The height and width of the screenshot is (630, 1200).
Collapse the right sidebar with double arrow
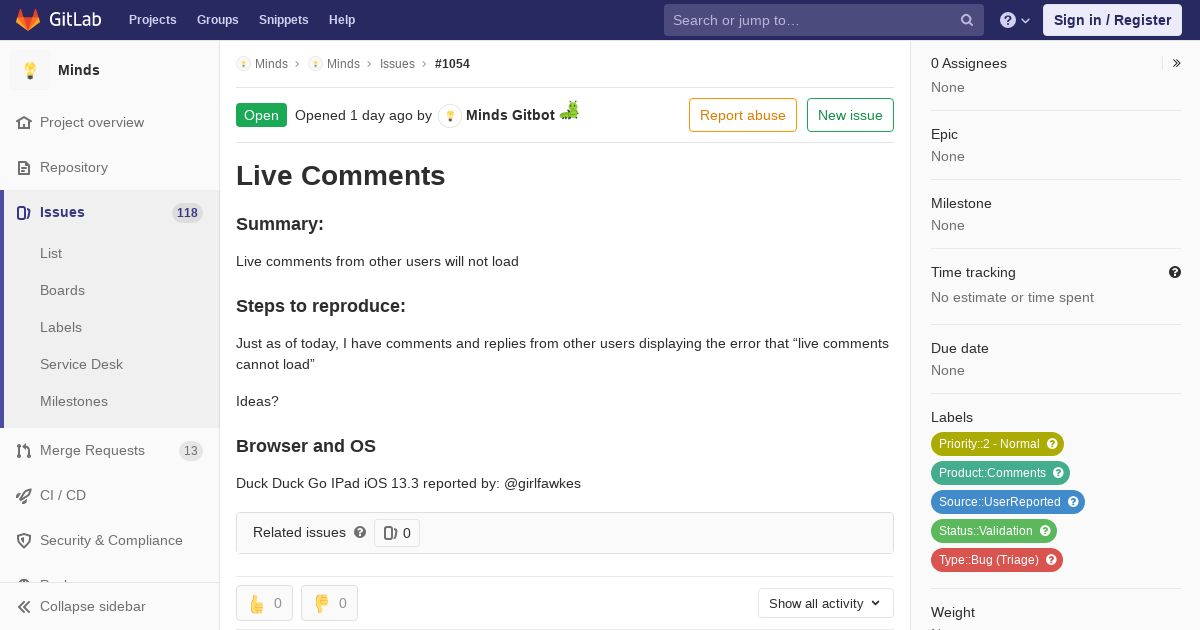[1177, 63]
